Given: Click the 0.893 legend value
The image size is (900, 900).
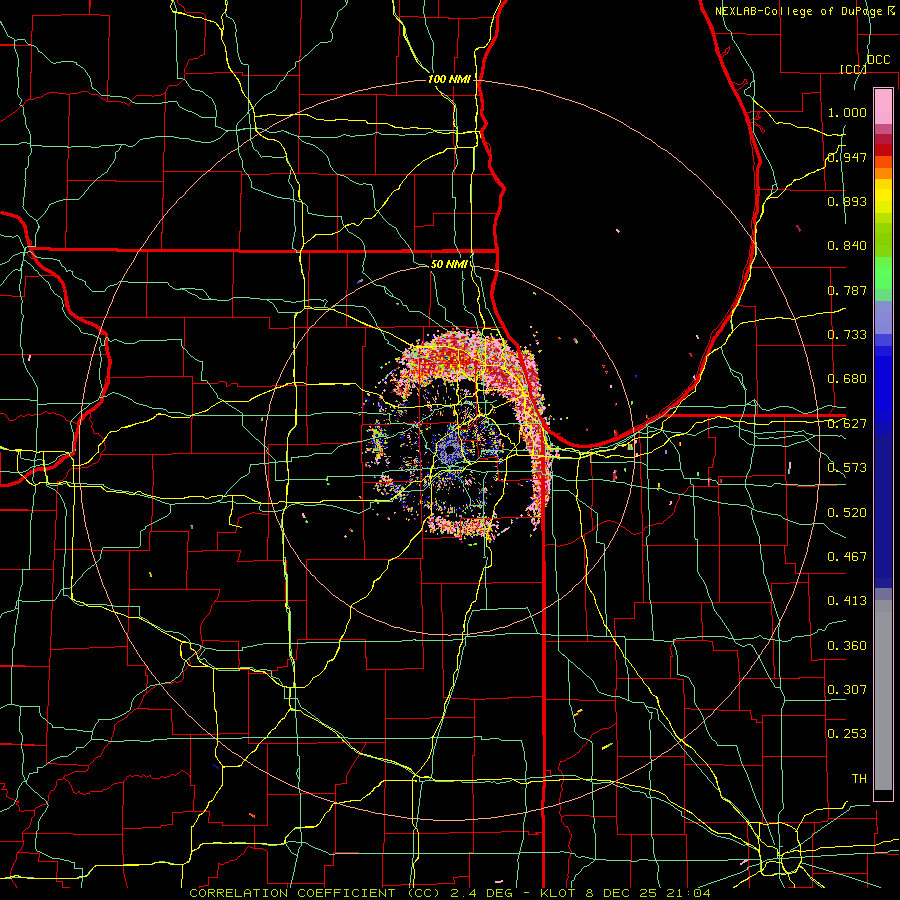Looking at the screenshot, I should click(x=847, y=201).
